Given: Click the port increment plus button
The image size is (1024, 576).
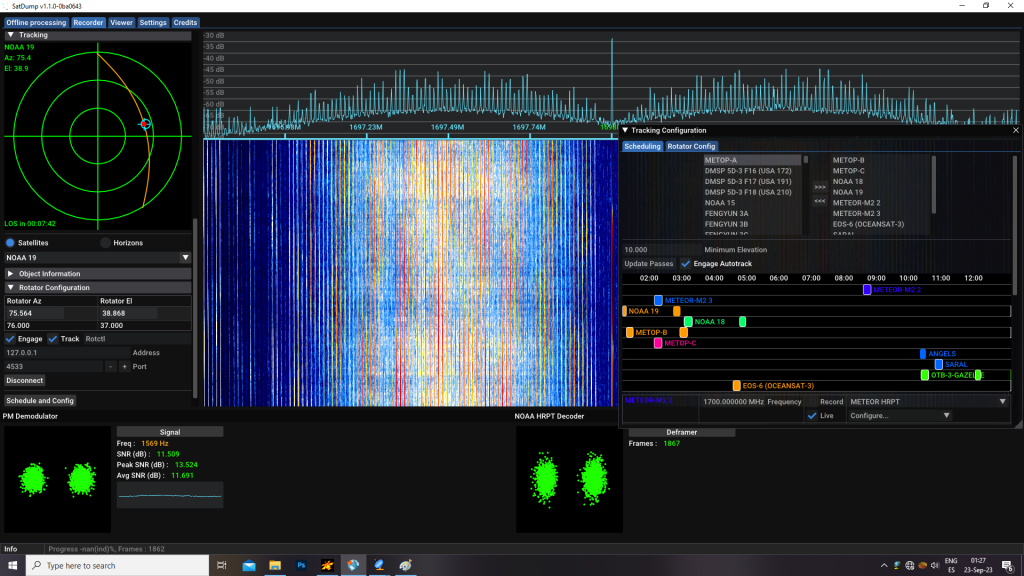Looking at the screenshot, I should [x=125, y=367].
